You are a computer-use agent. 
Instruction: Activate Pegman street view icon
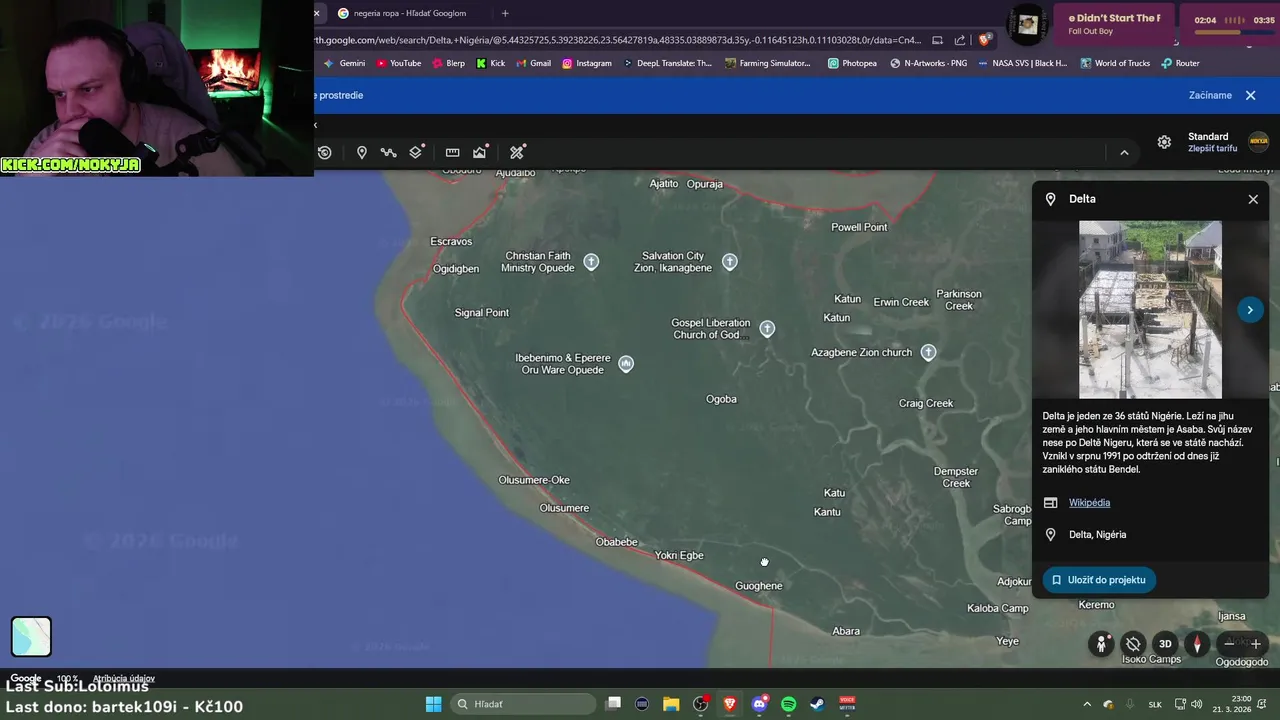pyautogui.click(x=1101, y=644)
